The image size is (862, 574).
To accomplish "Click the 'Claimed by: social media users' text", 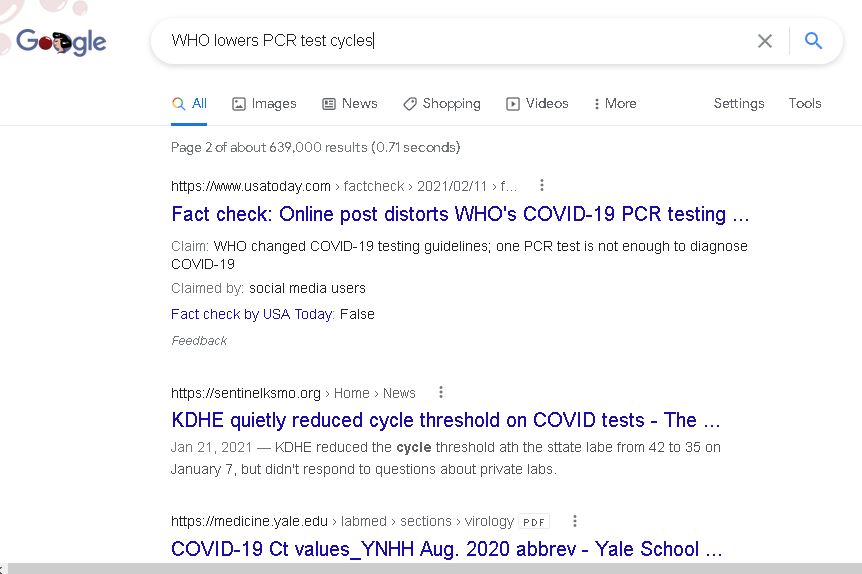I will coord(268,288).
